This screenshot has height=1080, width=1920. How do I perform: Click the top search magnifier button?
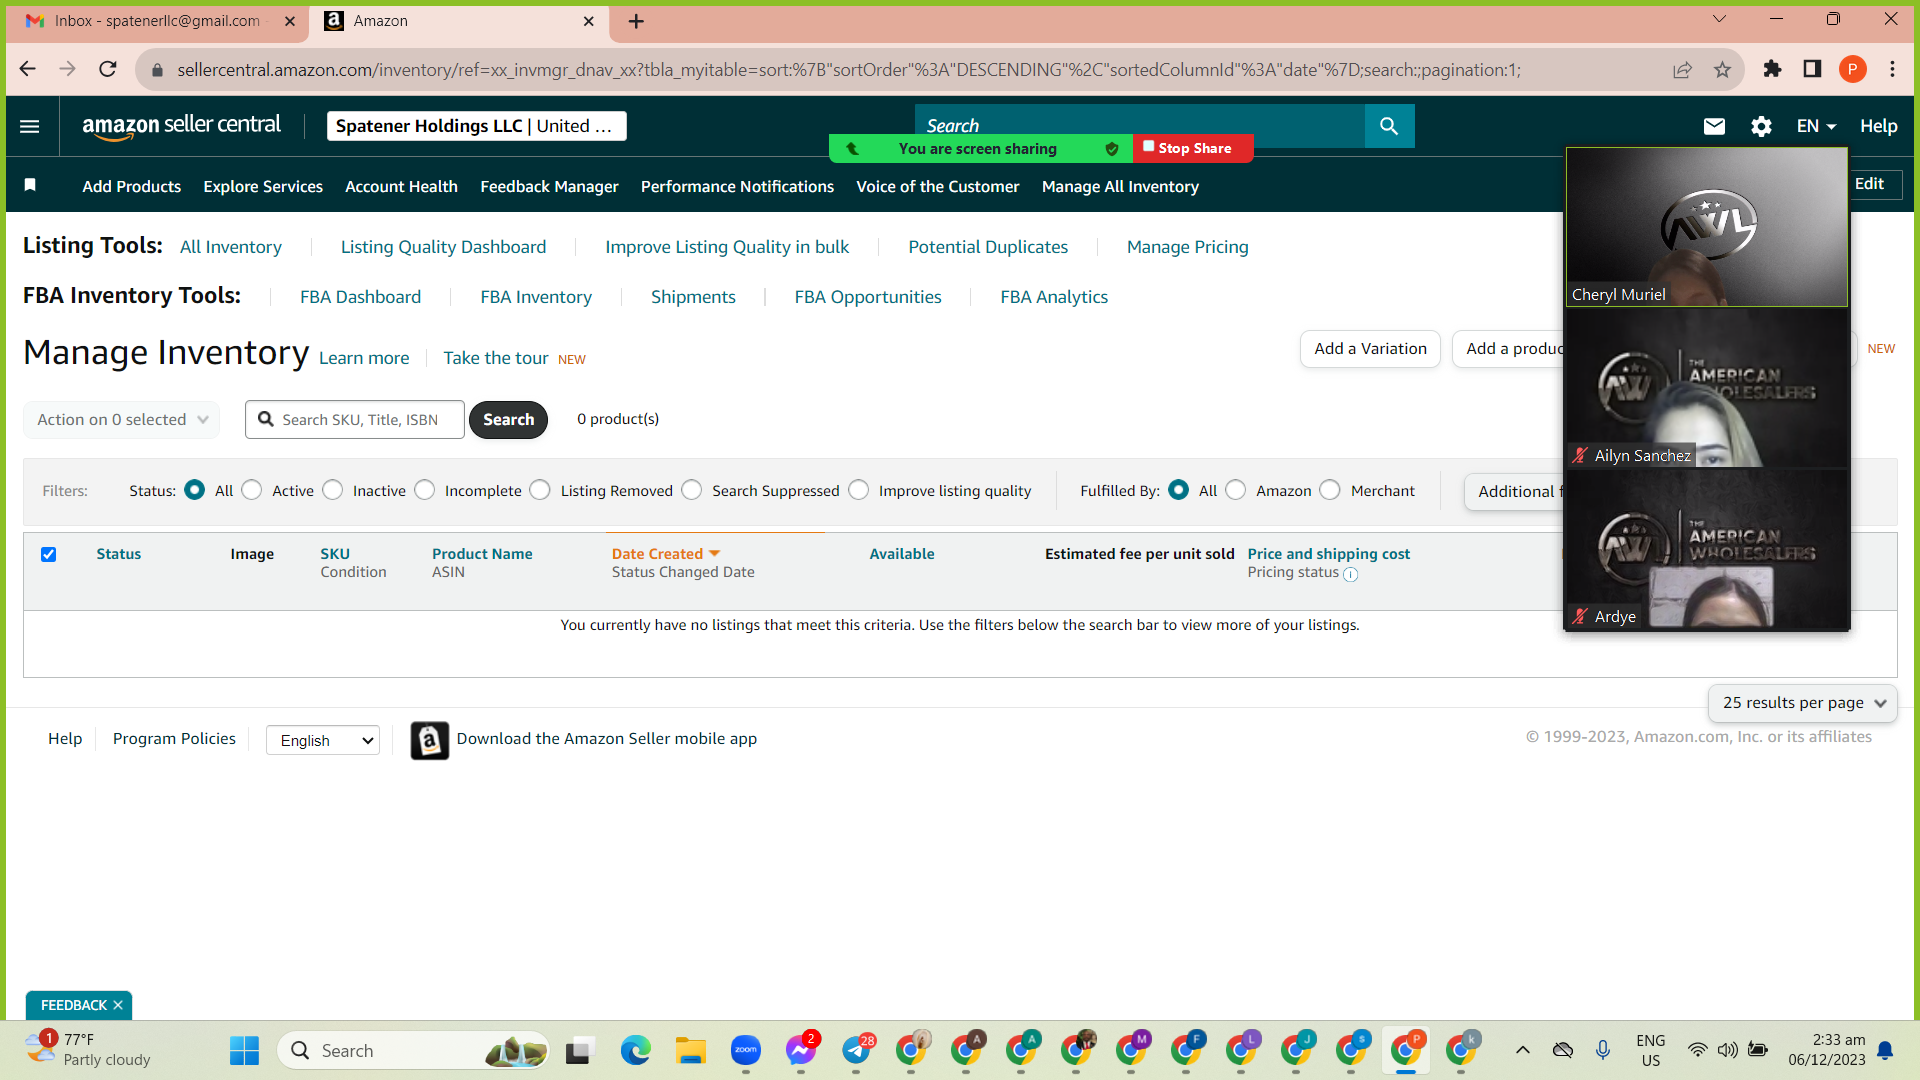pyautogui.click(x=1389, y=126)
